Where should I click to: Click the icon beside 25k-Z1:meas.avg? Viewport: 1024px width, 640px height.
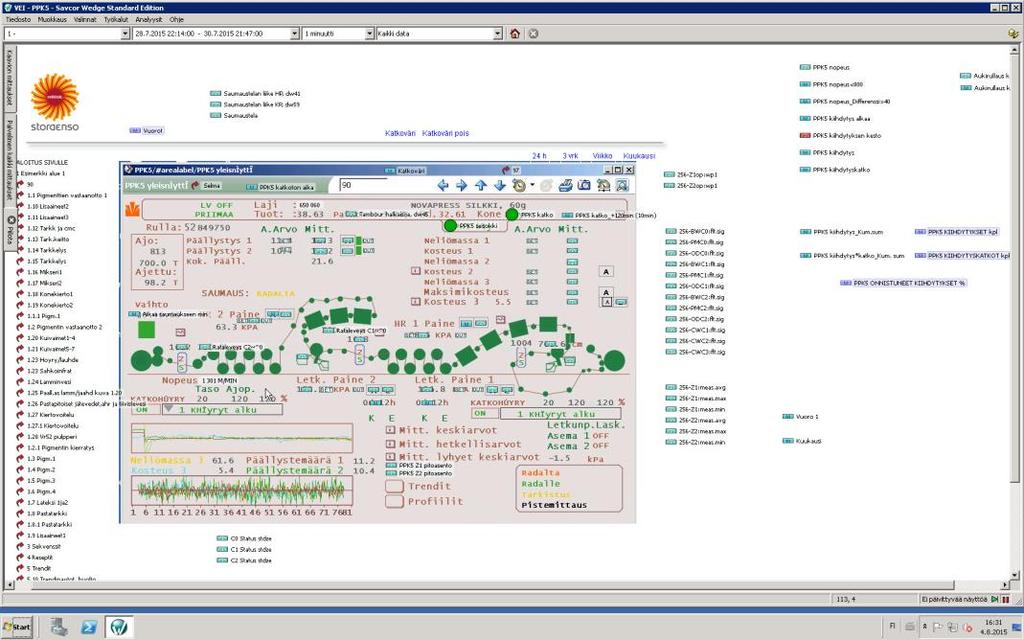point(671,388)
